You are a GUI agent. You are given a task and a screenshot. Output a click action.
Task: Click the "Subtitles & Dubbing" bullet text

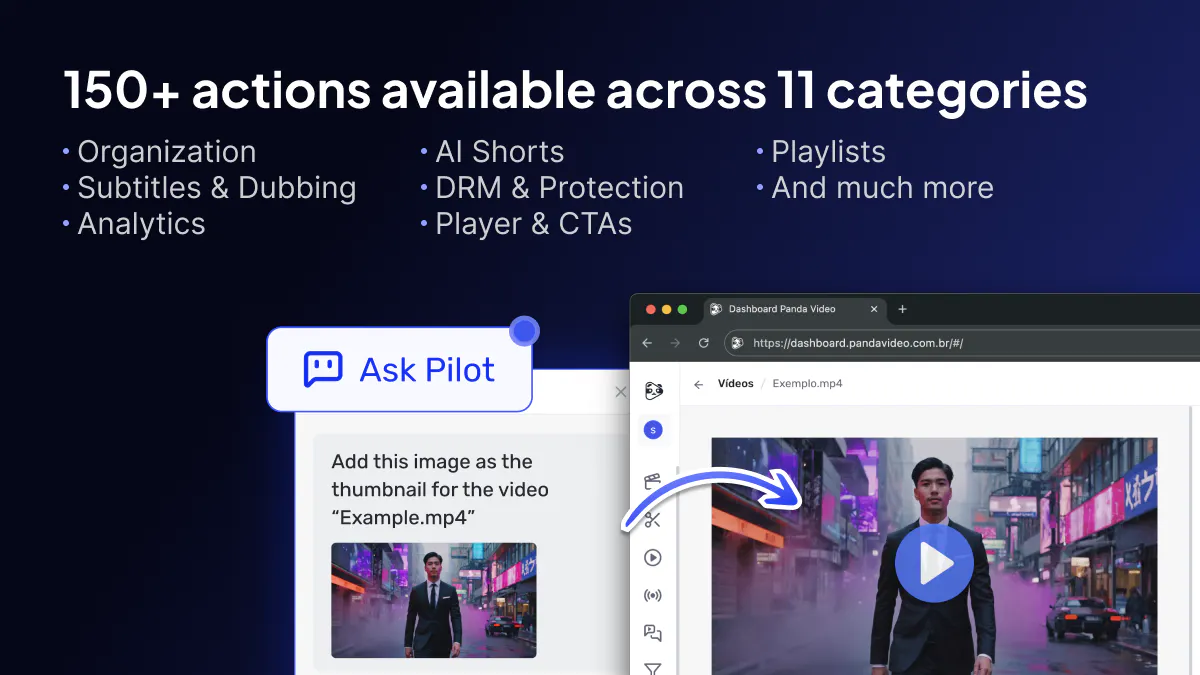click(217, 188)
